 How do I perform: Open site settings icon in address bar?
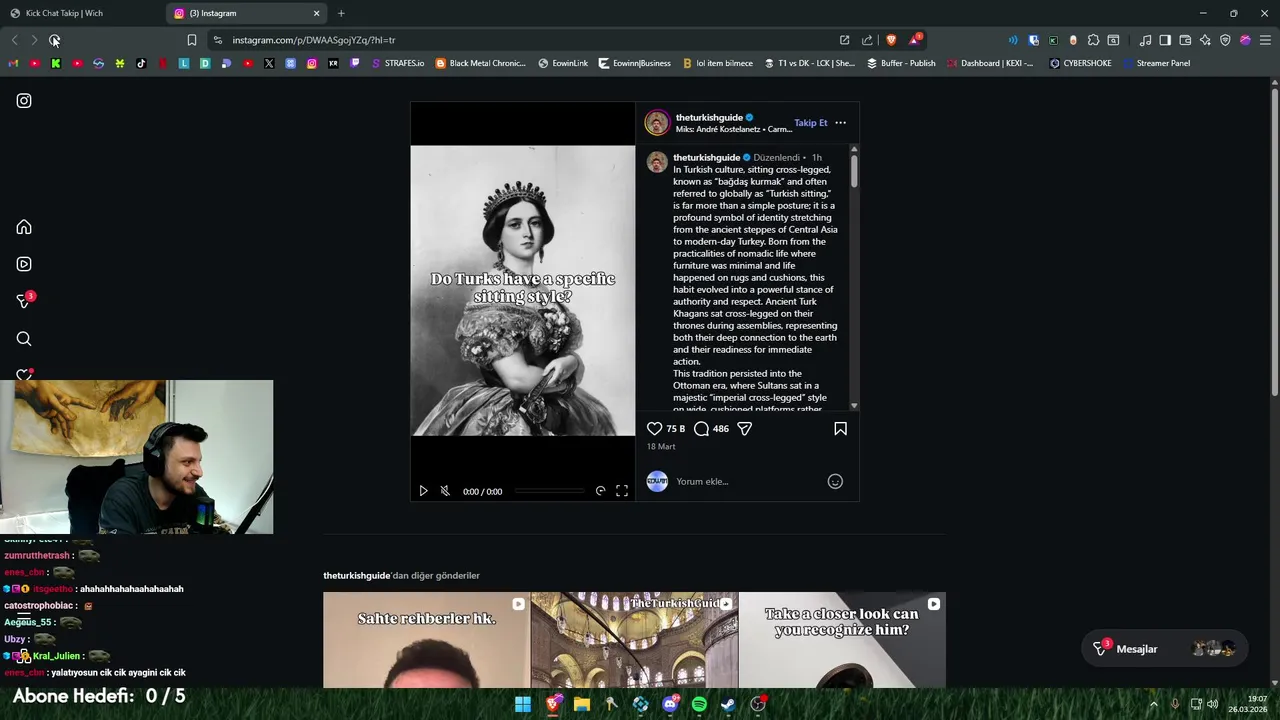218,40
